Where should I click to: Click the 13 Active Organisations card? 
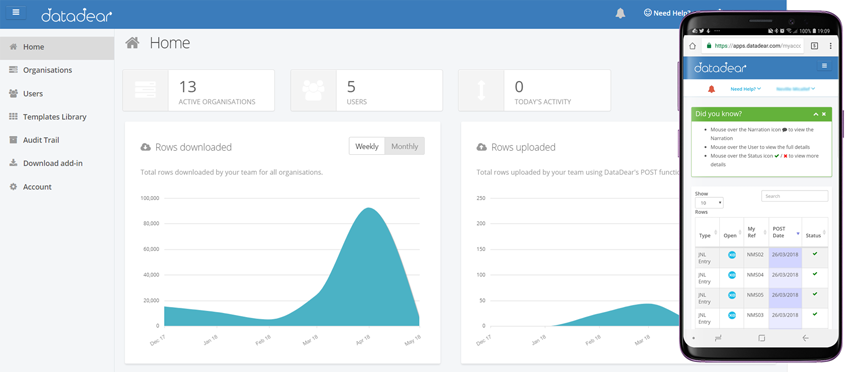198,90
